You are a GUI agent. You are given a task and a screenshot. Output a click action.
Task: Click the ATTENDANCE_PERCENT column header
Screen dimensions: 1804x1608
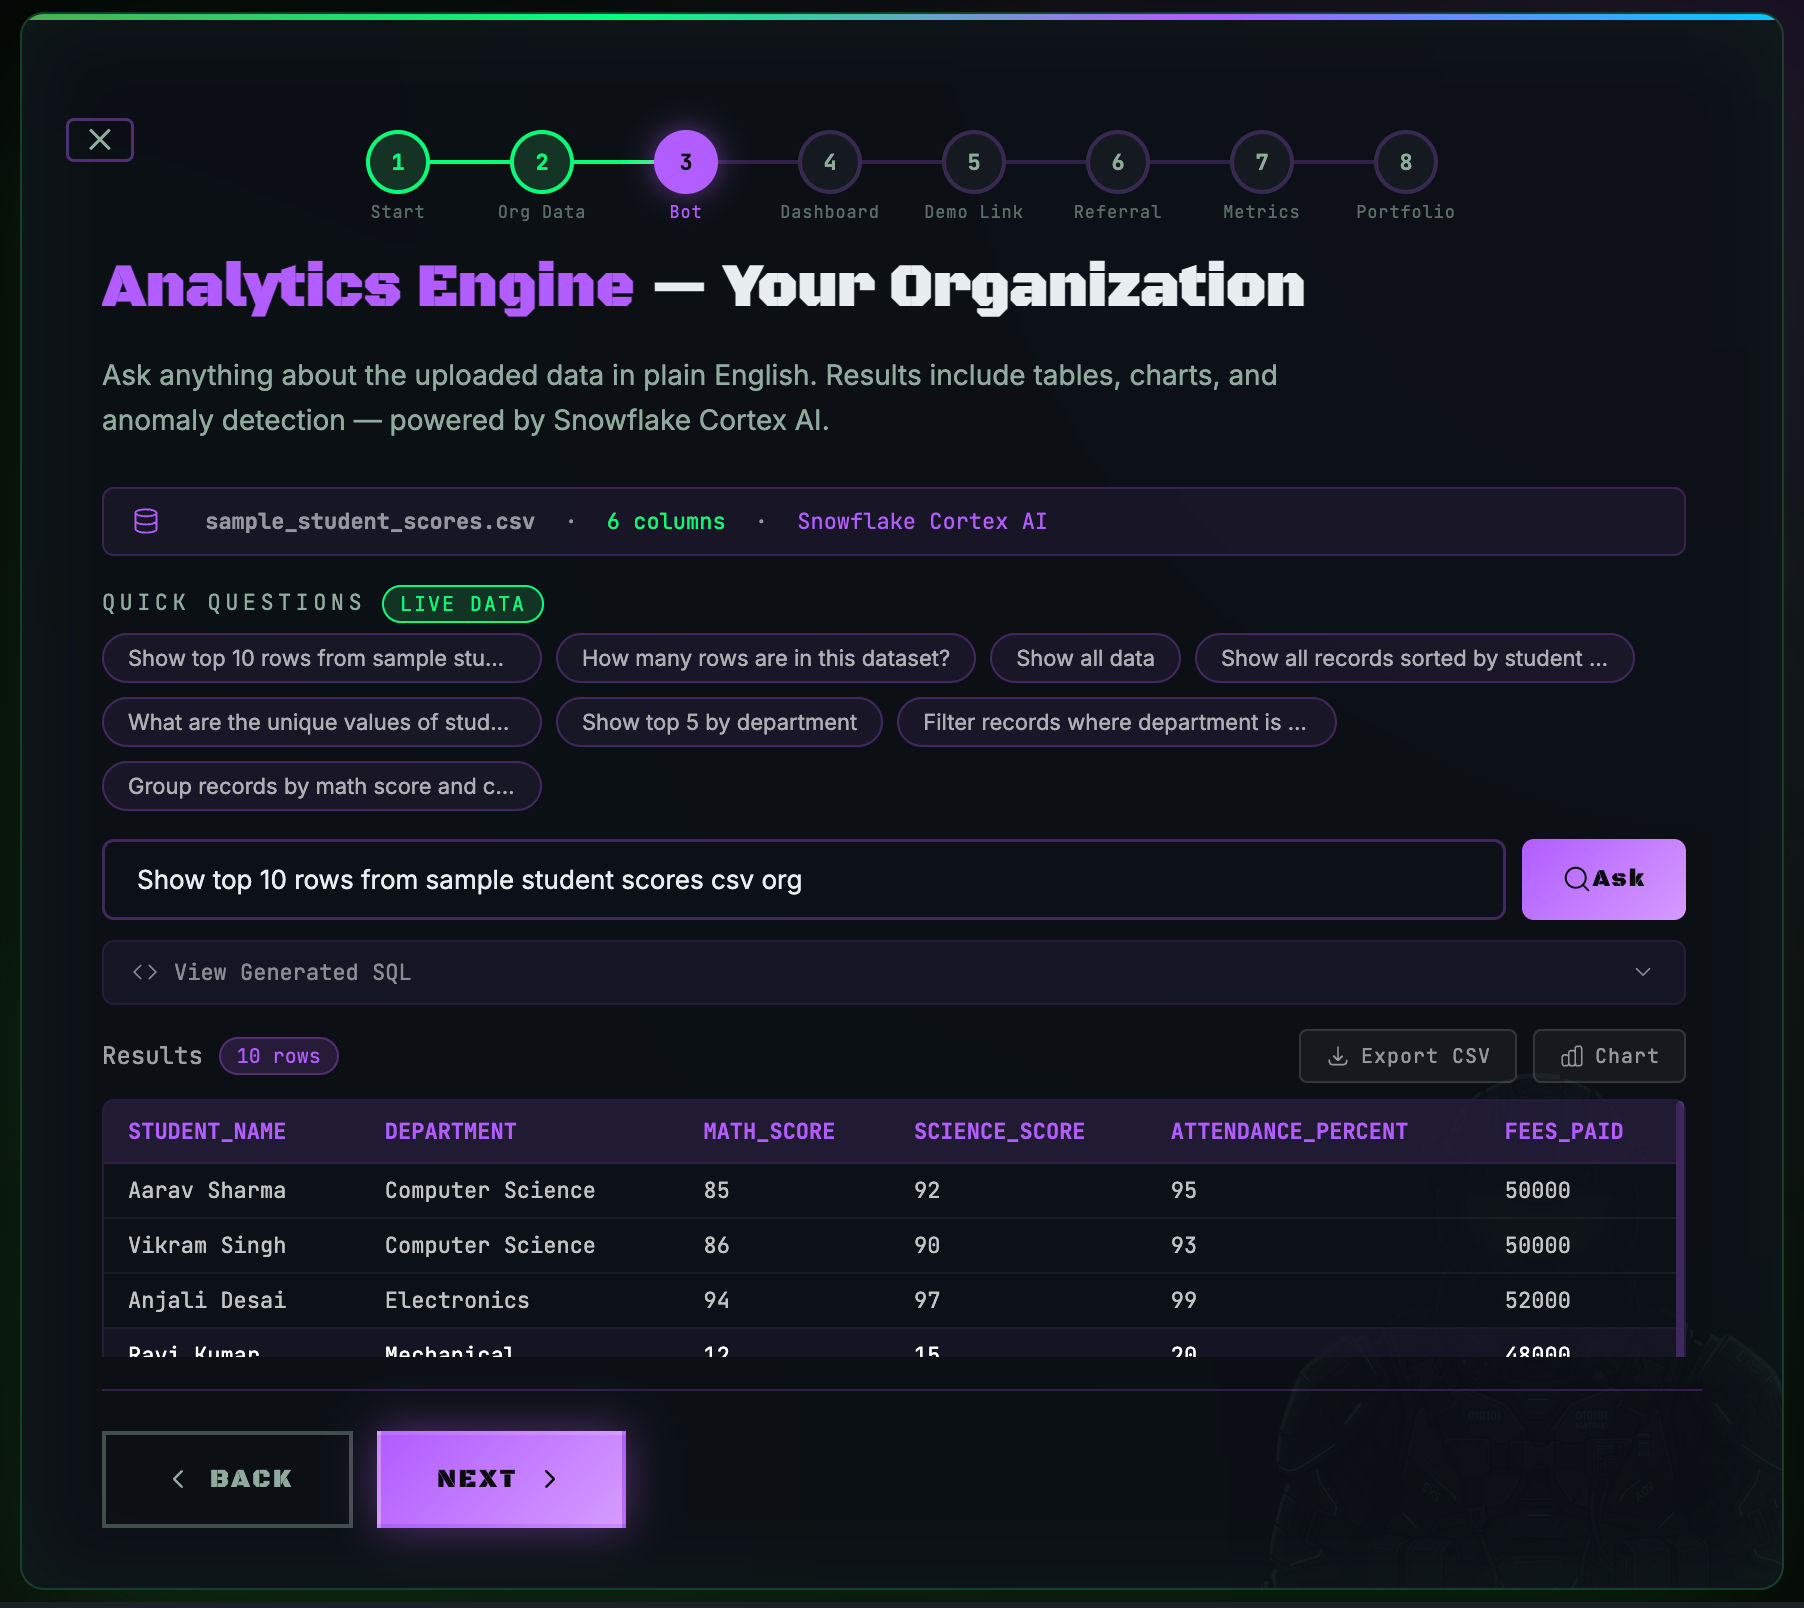tap(1289, 1131)
